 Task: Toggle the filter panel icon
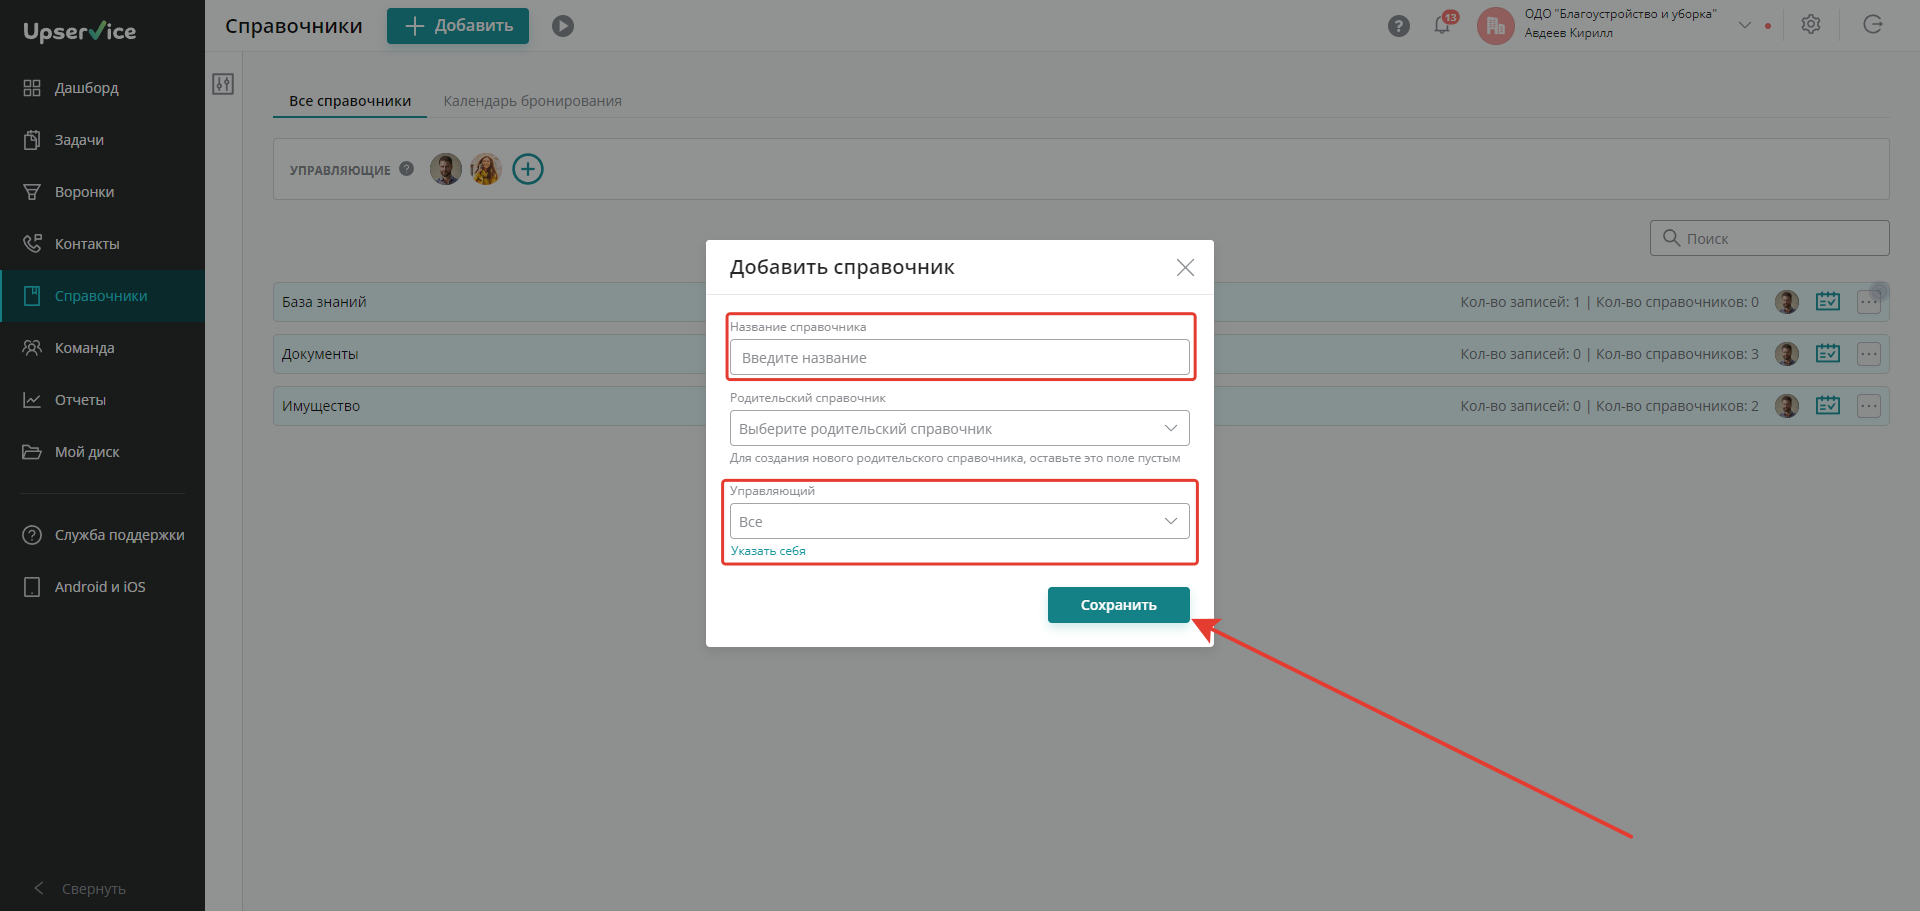[x=223, y=84]
